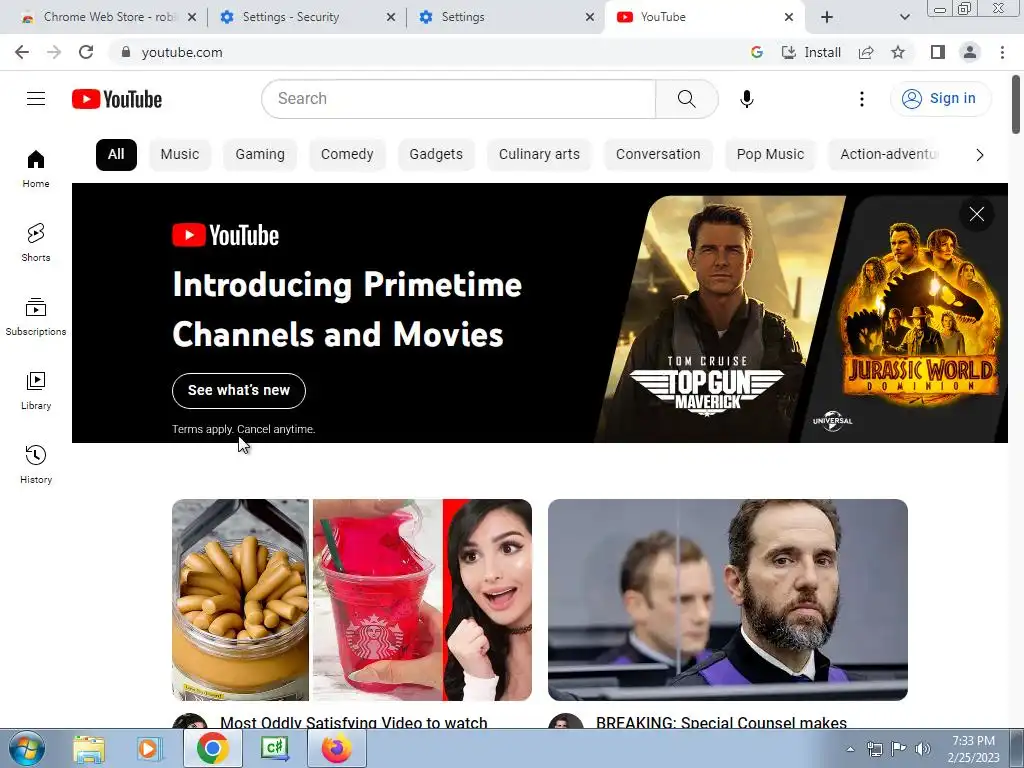Open Chrome profile avatar menu
This screenshot has width=1024, height=768.
click(x=970, y=52)
